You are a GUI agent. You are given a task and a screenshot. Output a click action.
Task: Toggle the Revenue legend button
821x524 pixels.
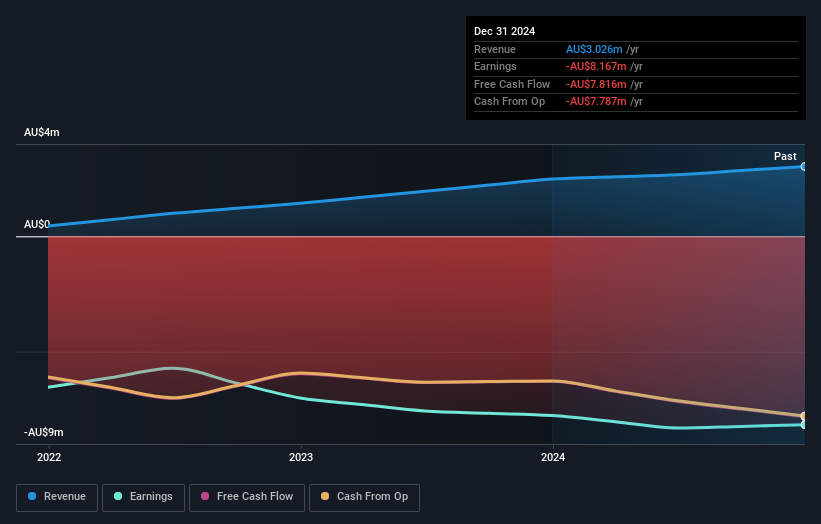tap(57, 497)
